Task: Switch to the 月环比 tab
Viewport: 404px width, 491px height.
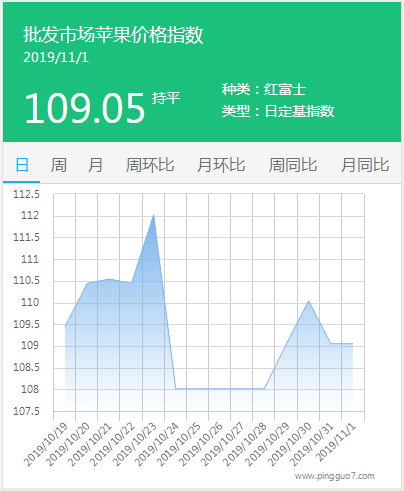Action: [221, 165]
